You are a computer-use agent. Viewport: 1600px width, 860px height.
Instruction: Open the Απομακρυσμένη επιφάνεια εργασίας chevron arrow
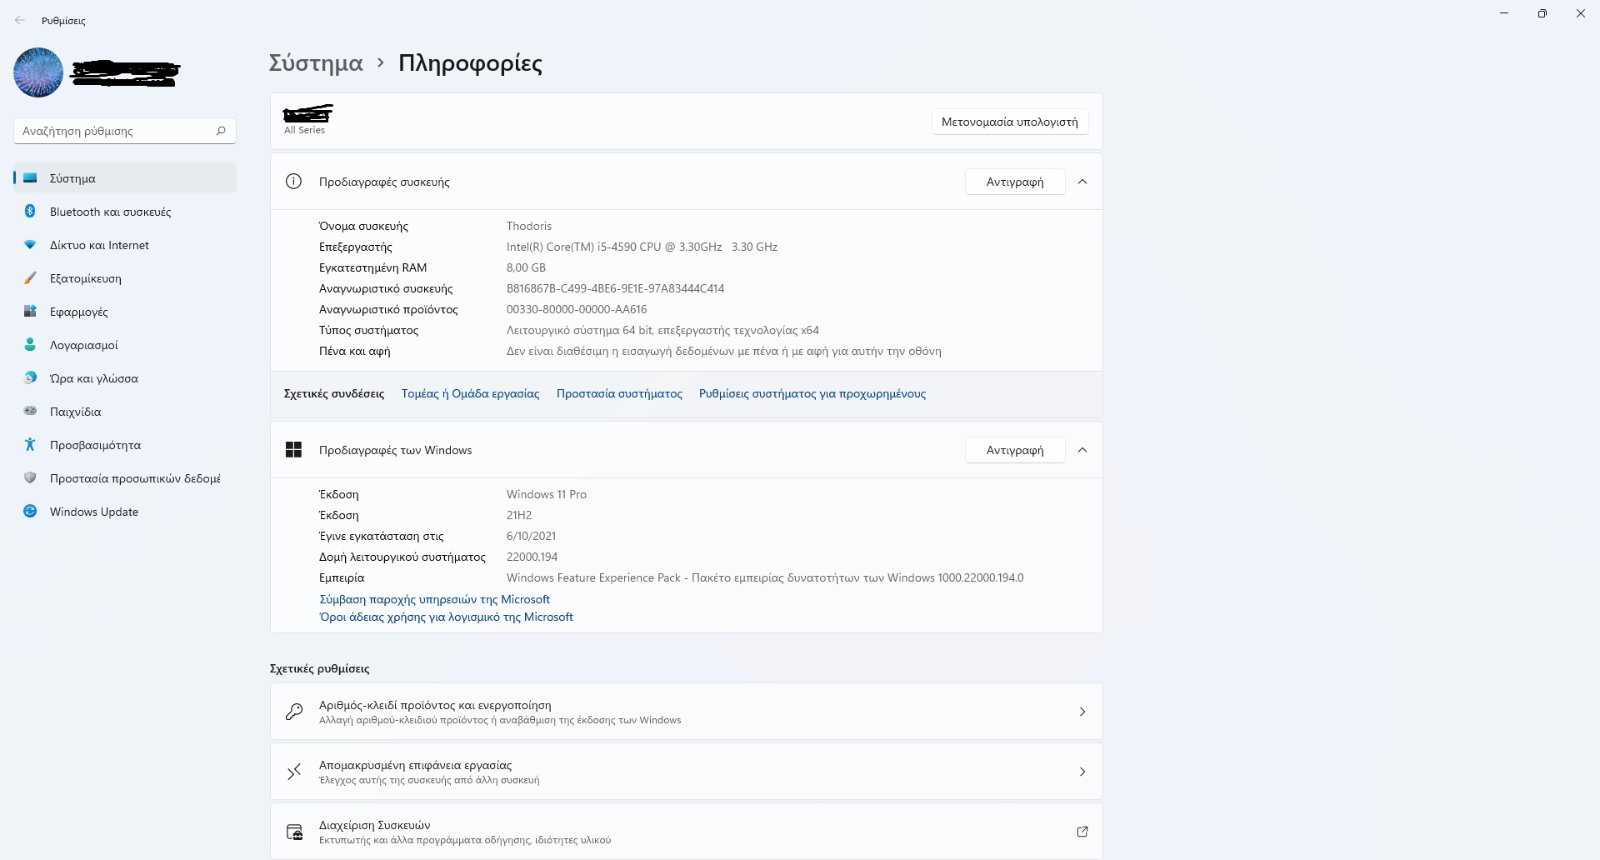point(1082,772)
